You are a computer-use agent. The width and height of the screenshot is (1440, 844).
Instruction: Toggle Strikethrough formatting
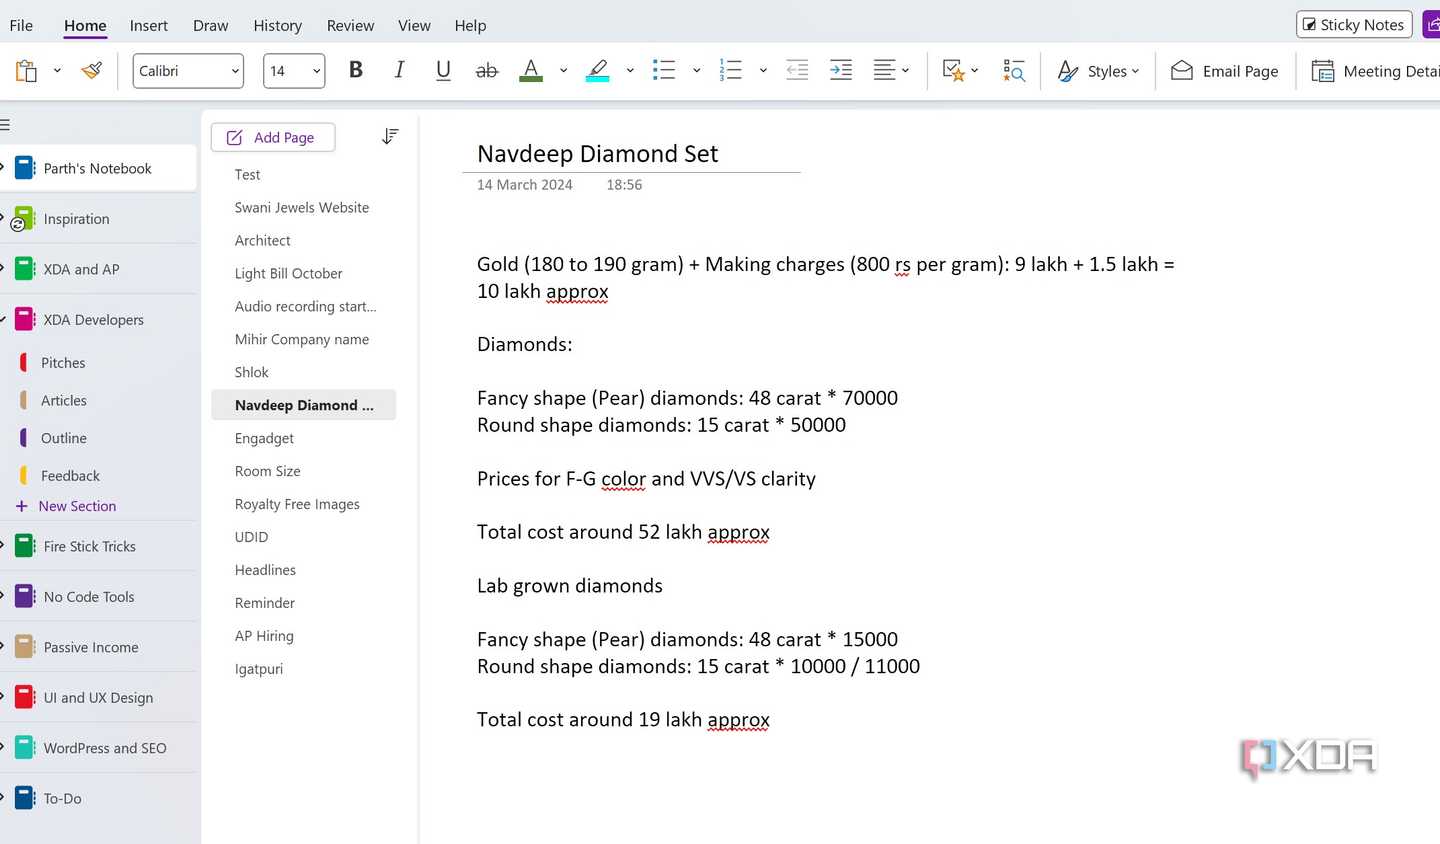tap(487, 70)
